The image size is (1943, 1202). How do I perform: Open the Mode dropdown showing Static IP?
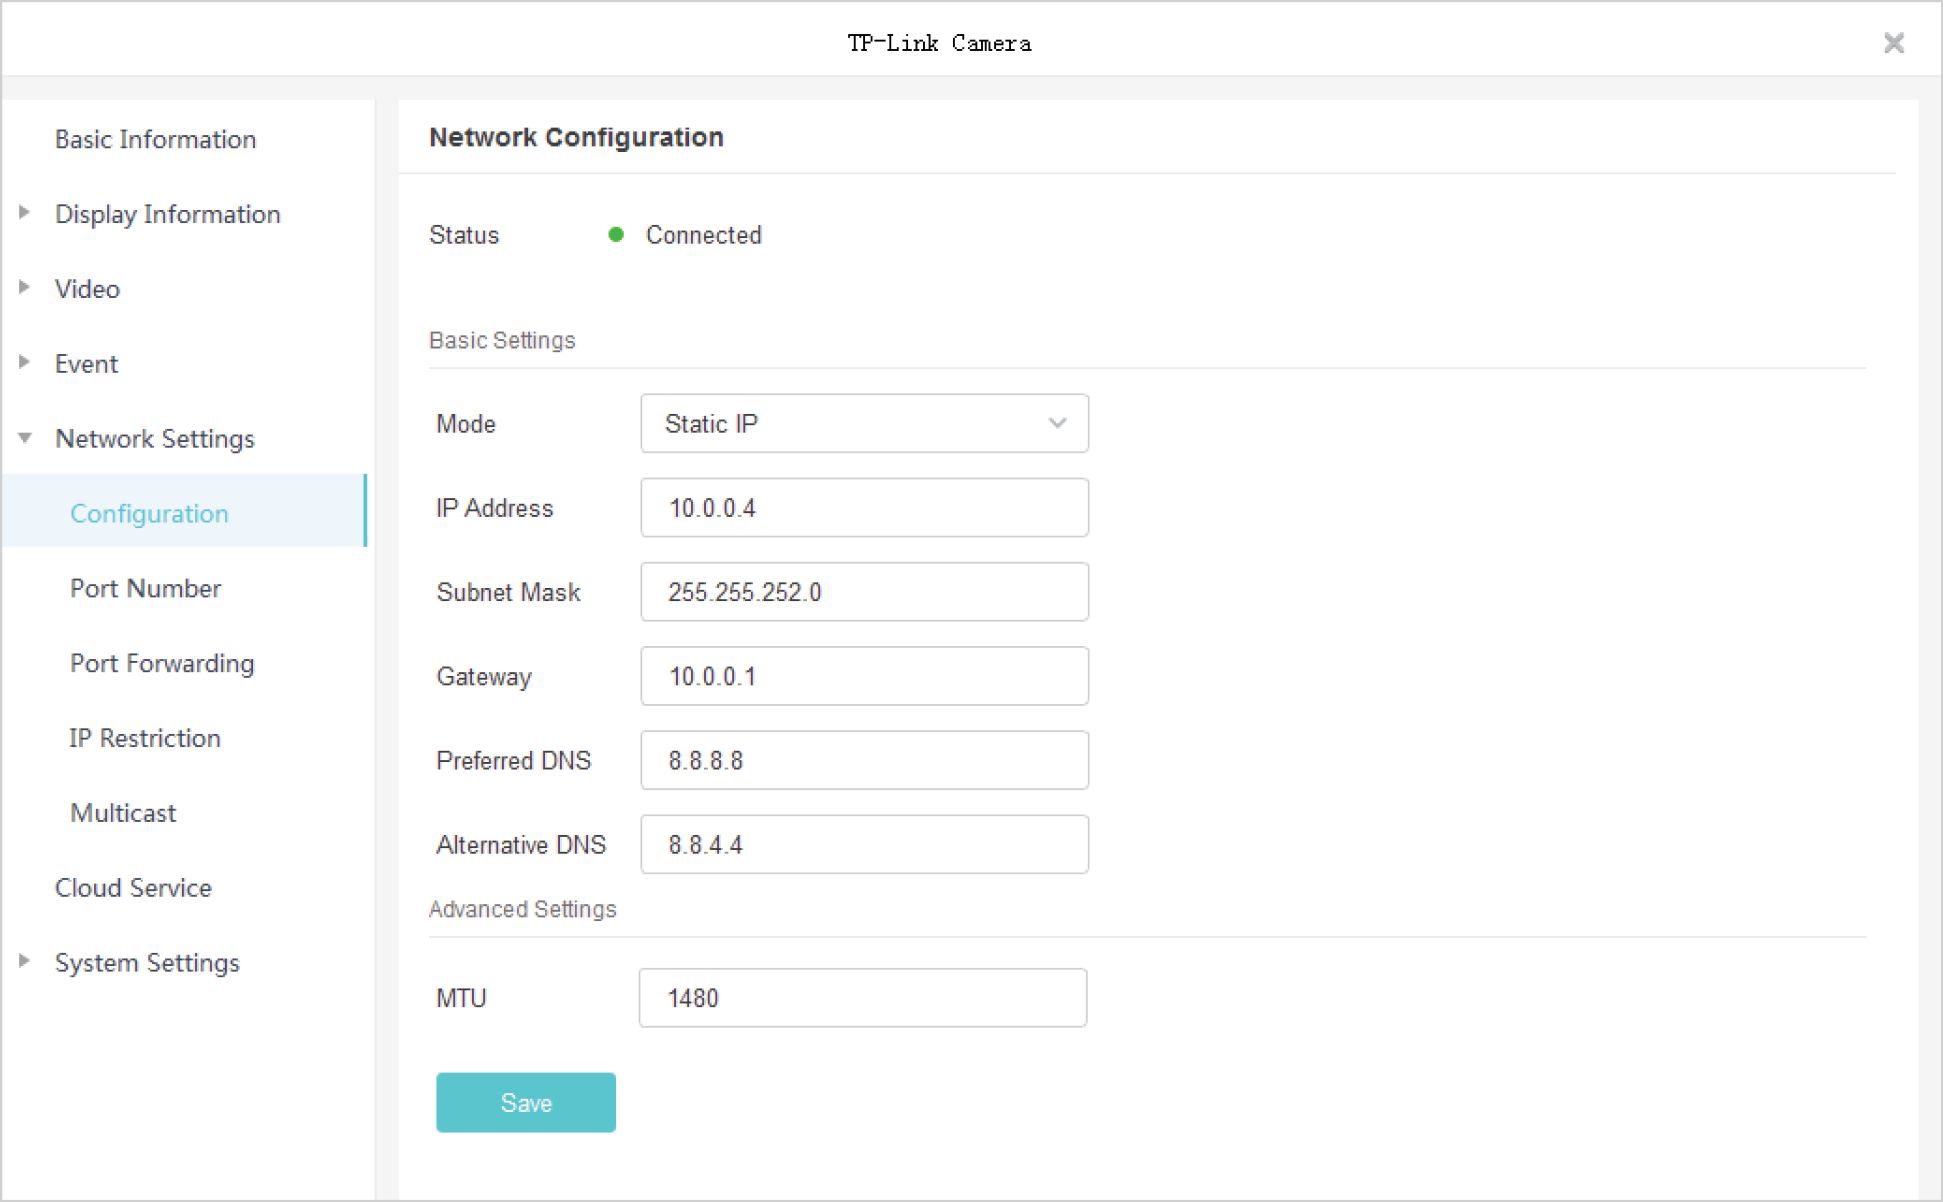(864, 424)
